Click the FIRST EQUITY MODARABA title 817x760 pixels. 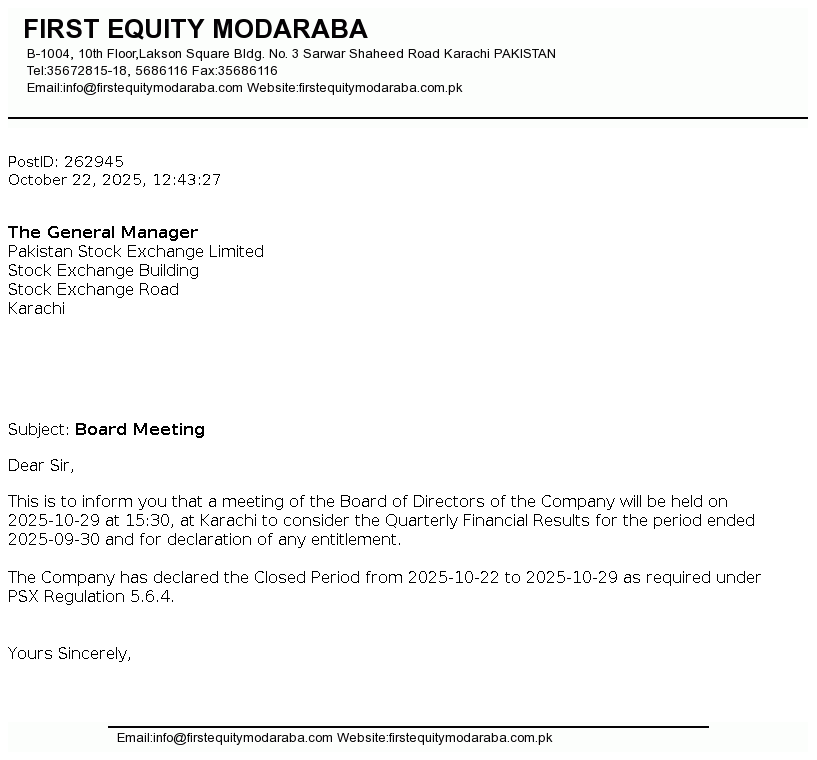point(195,29)
